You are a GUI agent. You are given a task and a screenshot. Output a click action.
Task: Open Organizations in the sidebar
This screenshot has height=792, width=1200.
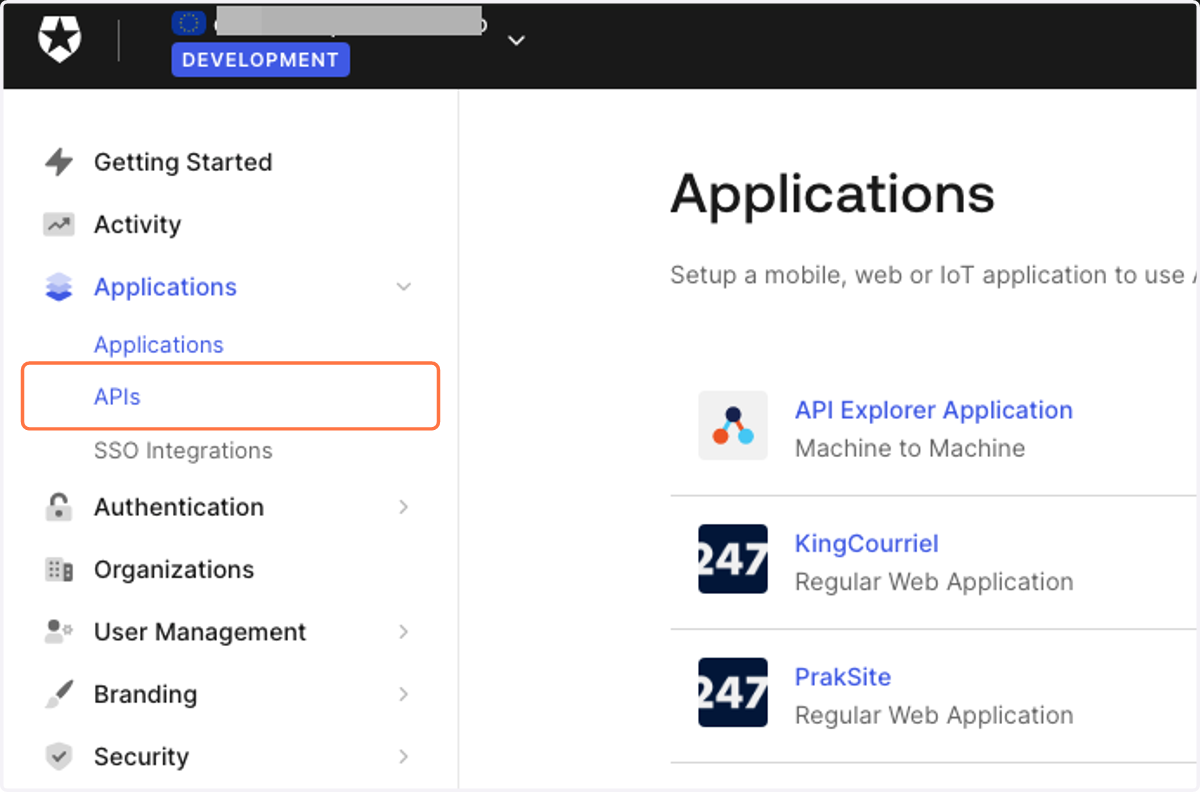(x=174, y=570)
